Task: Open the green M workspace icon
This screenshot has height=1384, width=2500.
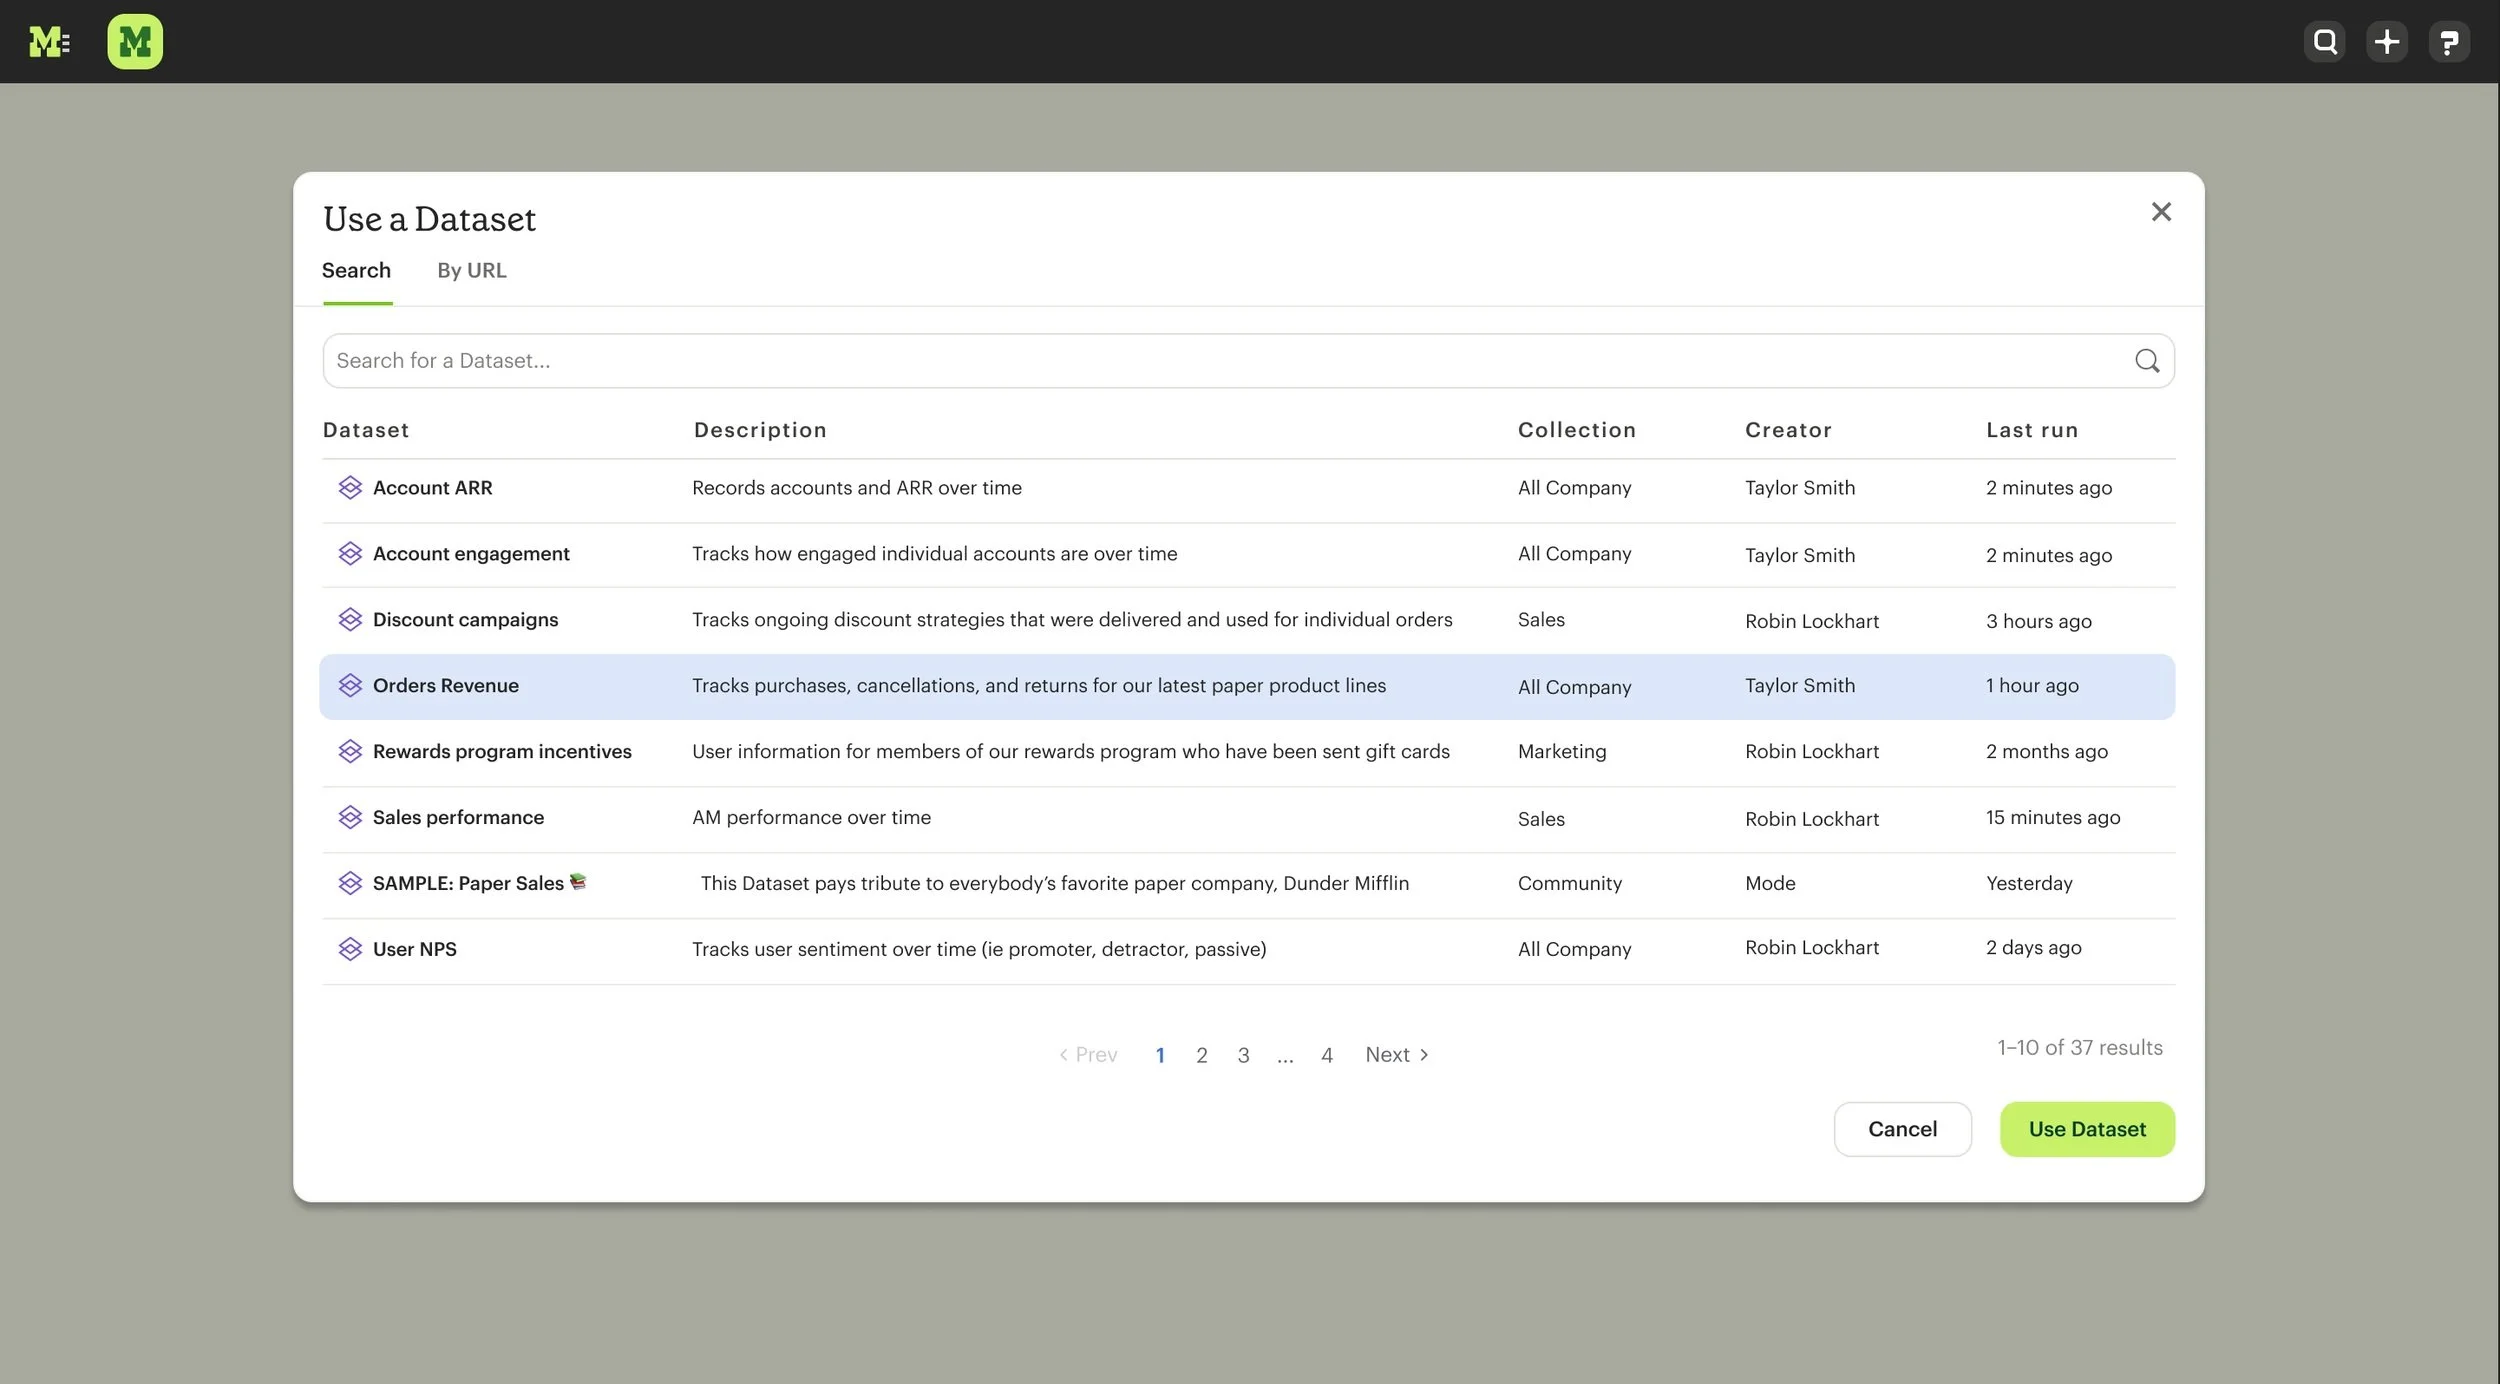Action: (135, 42)
